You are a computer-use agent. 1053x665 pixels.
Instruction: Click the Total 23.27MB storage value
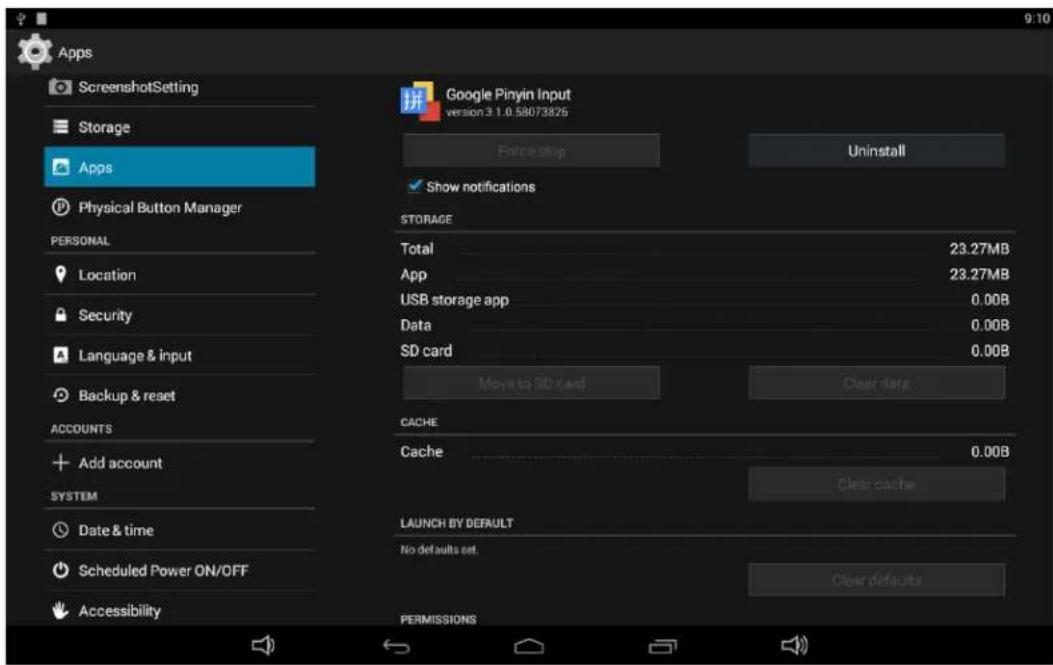[979, 249]
